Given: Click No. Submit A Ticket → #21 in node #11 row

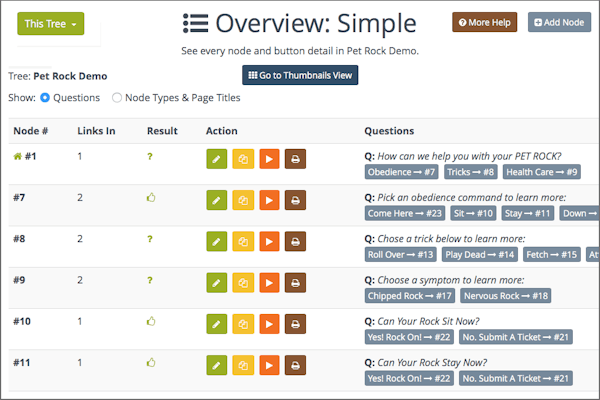Looking at the screenshot, I should tap(516, 379).
